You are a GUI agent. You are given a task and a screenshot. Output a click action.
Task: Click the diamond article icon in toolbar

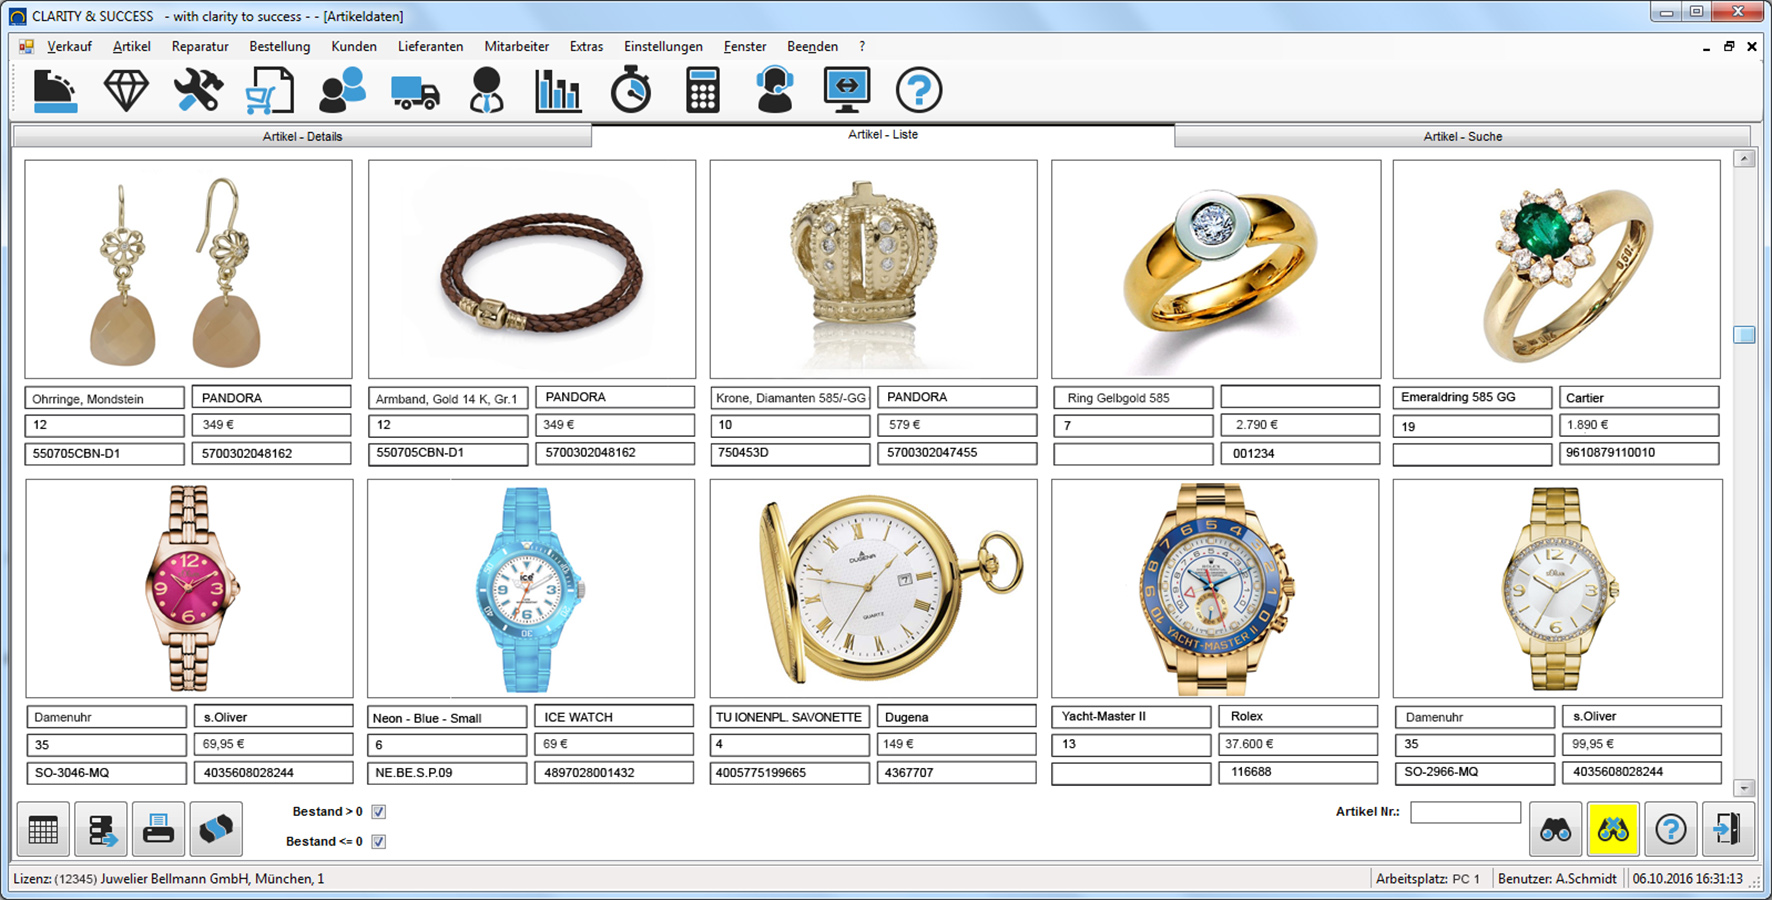pyautogui.click(x=126, y=91)
